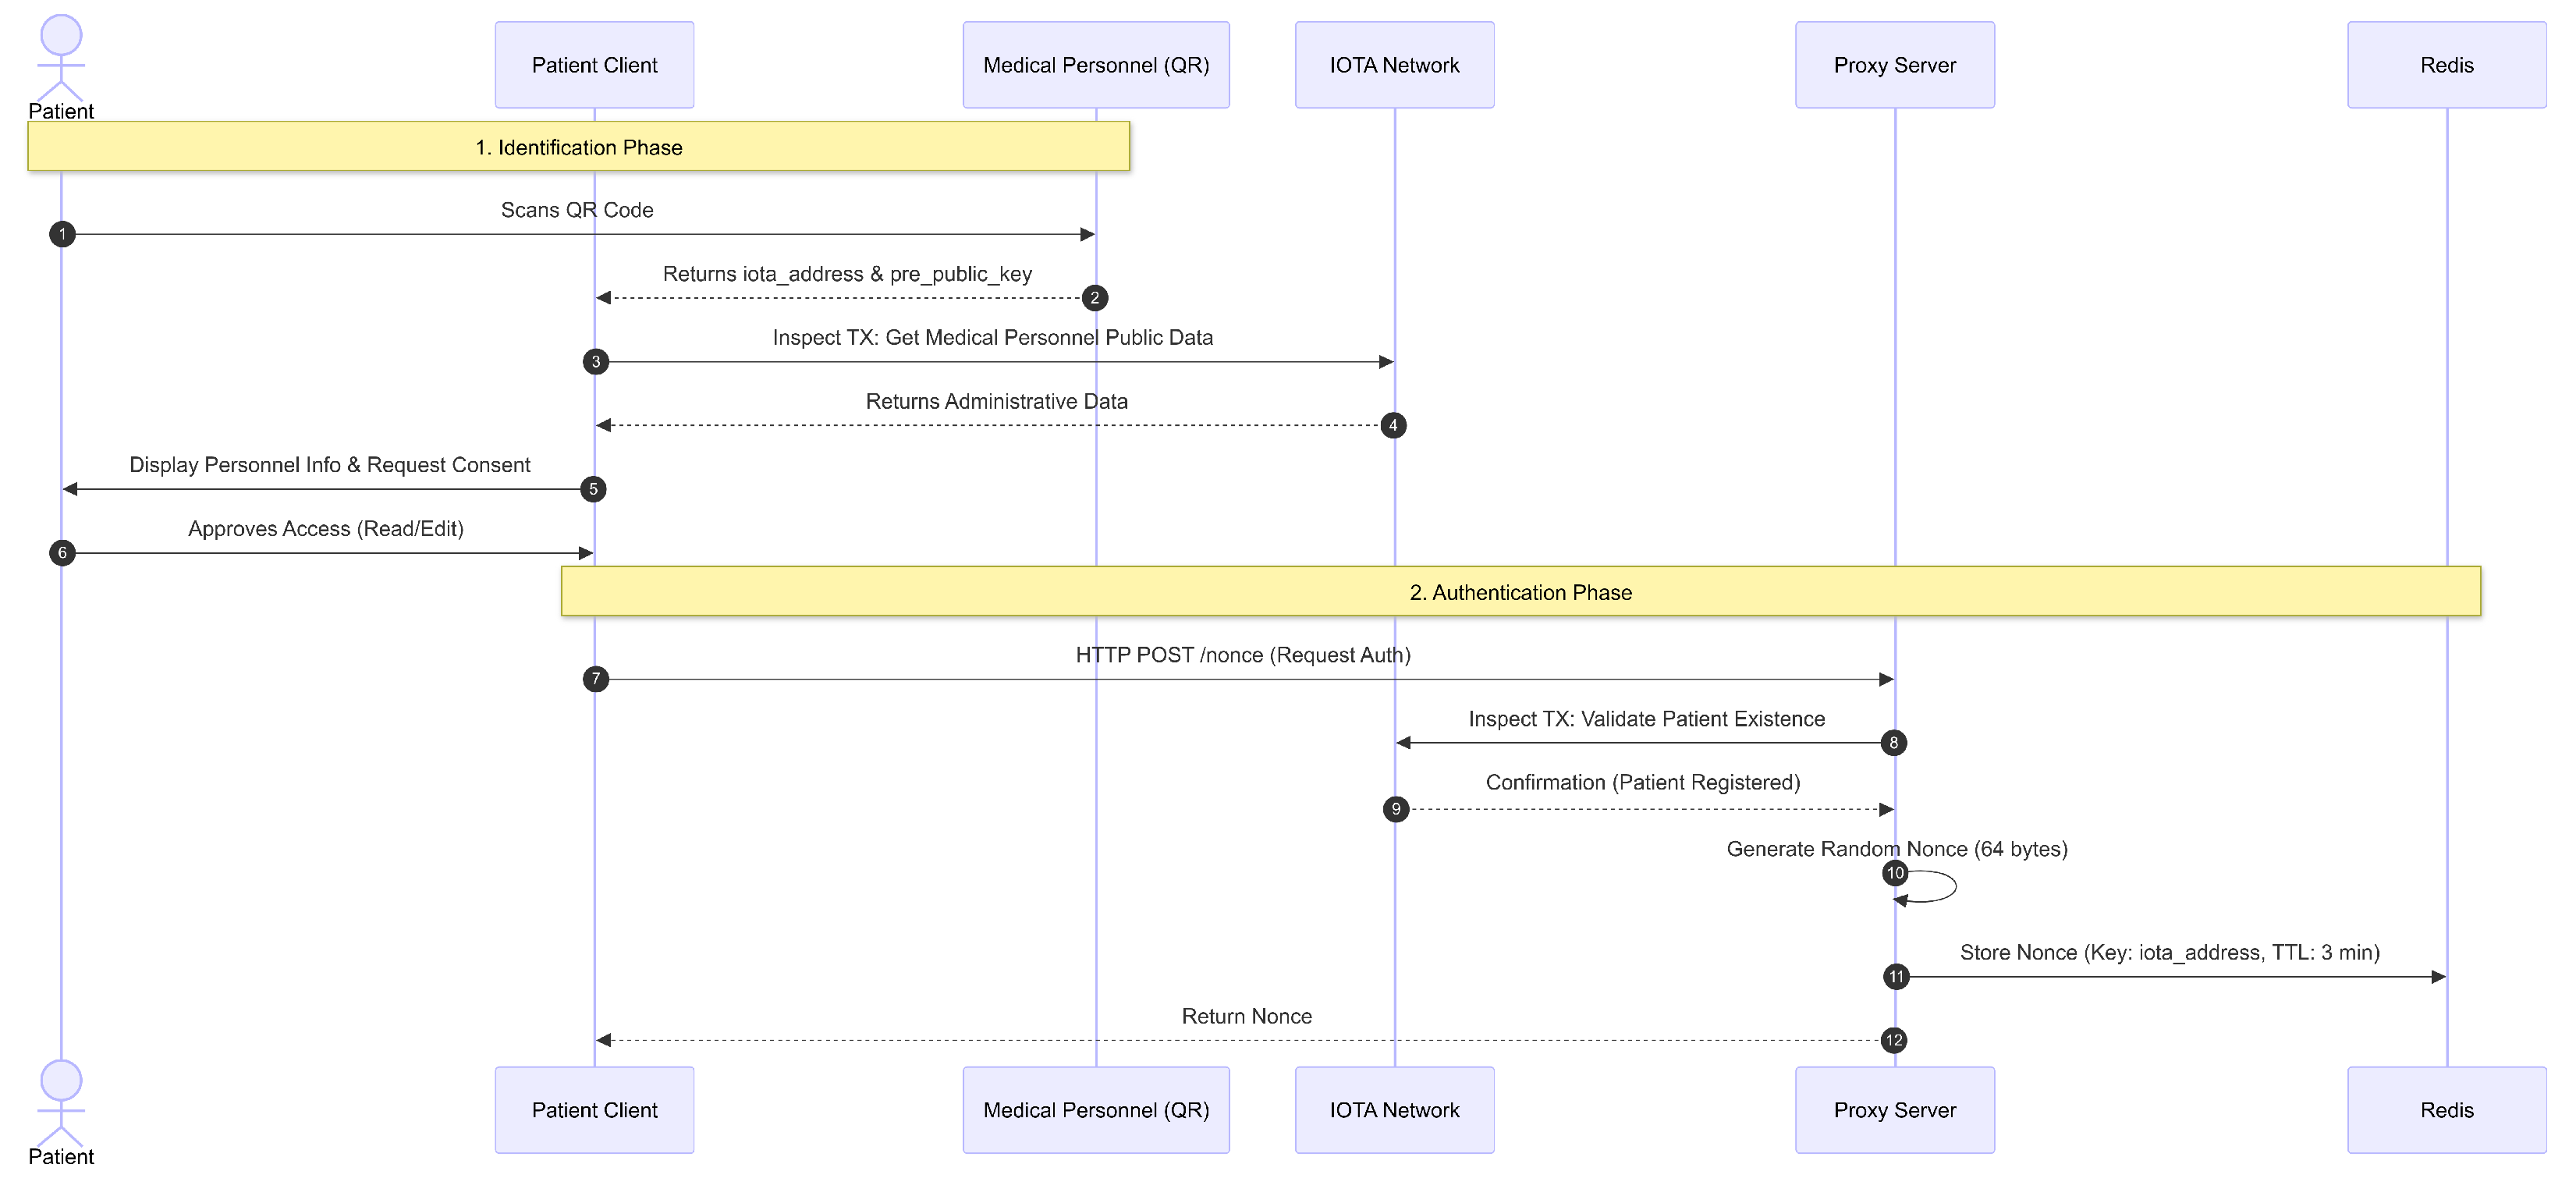Viewport: 2576px width, 1189px height.
Task: Click sequence number 1 circle marker
Action: (62, 234)
